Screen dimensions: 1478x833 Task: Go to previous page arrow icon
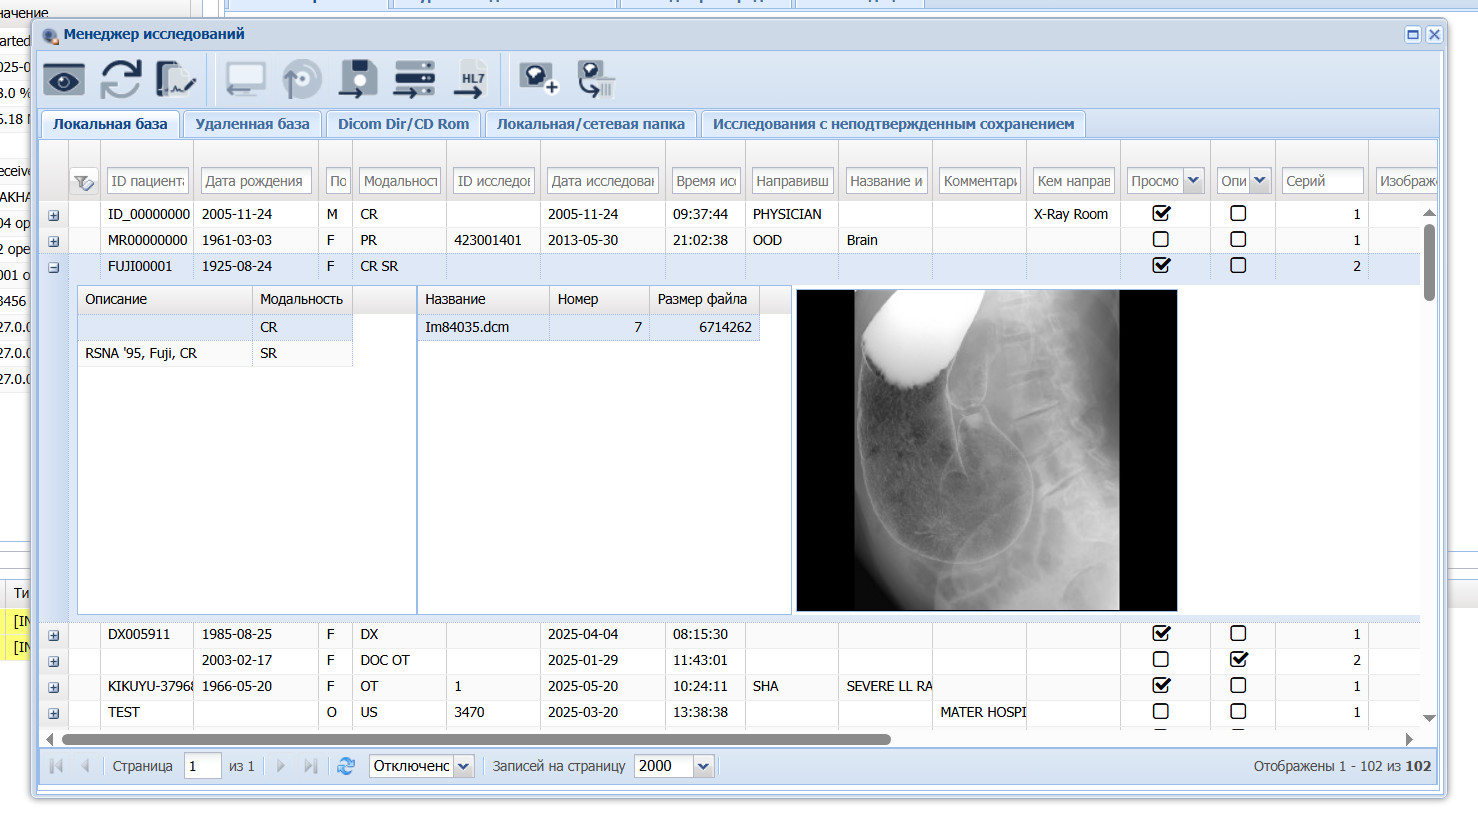(x=85, y=766)
